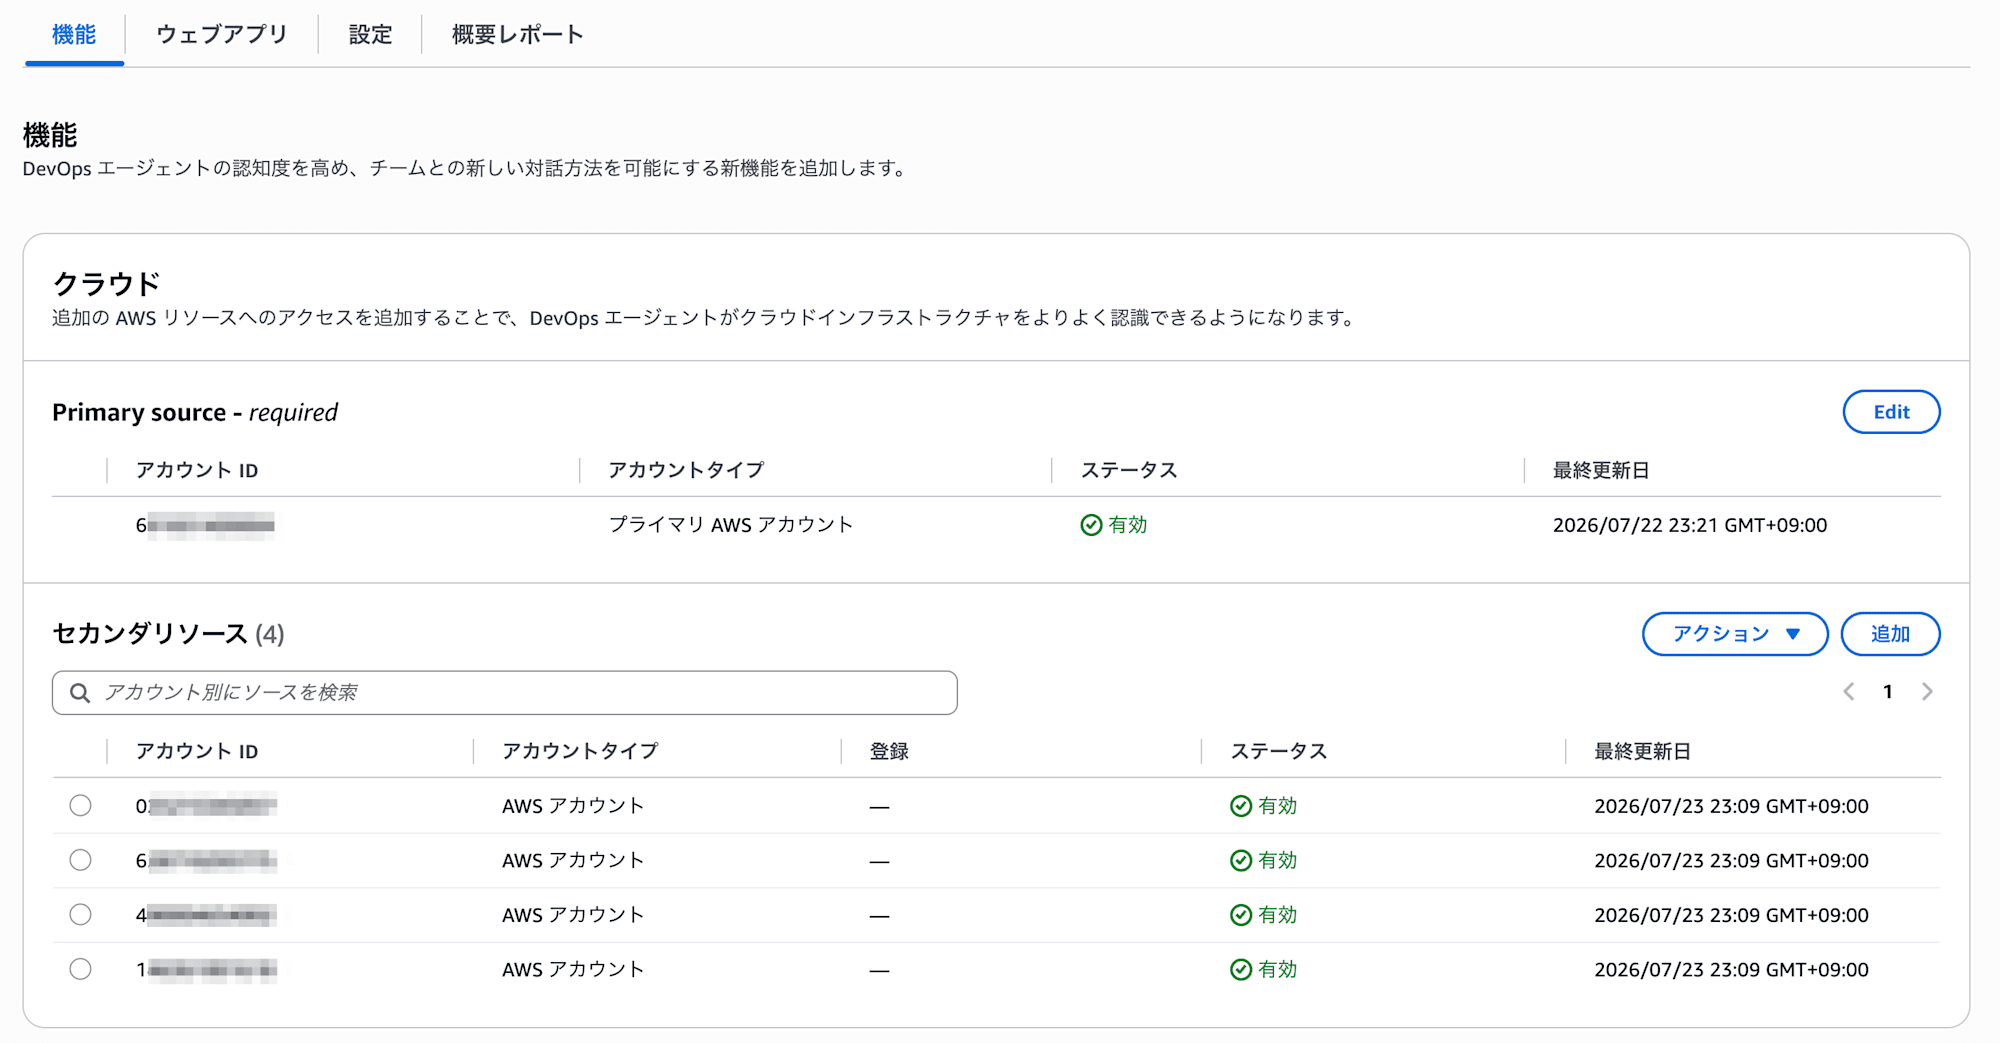Focus the アカウント別にソースを検索 search field

(505, 693)
